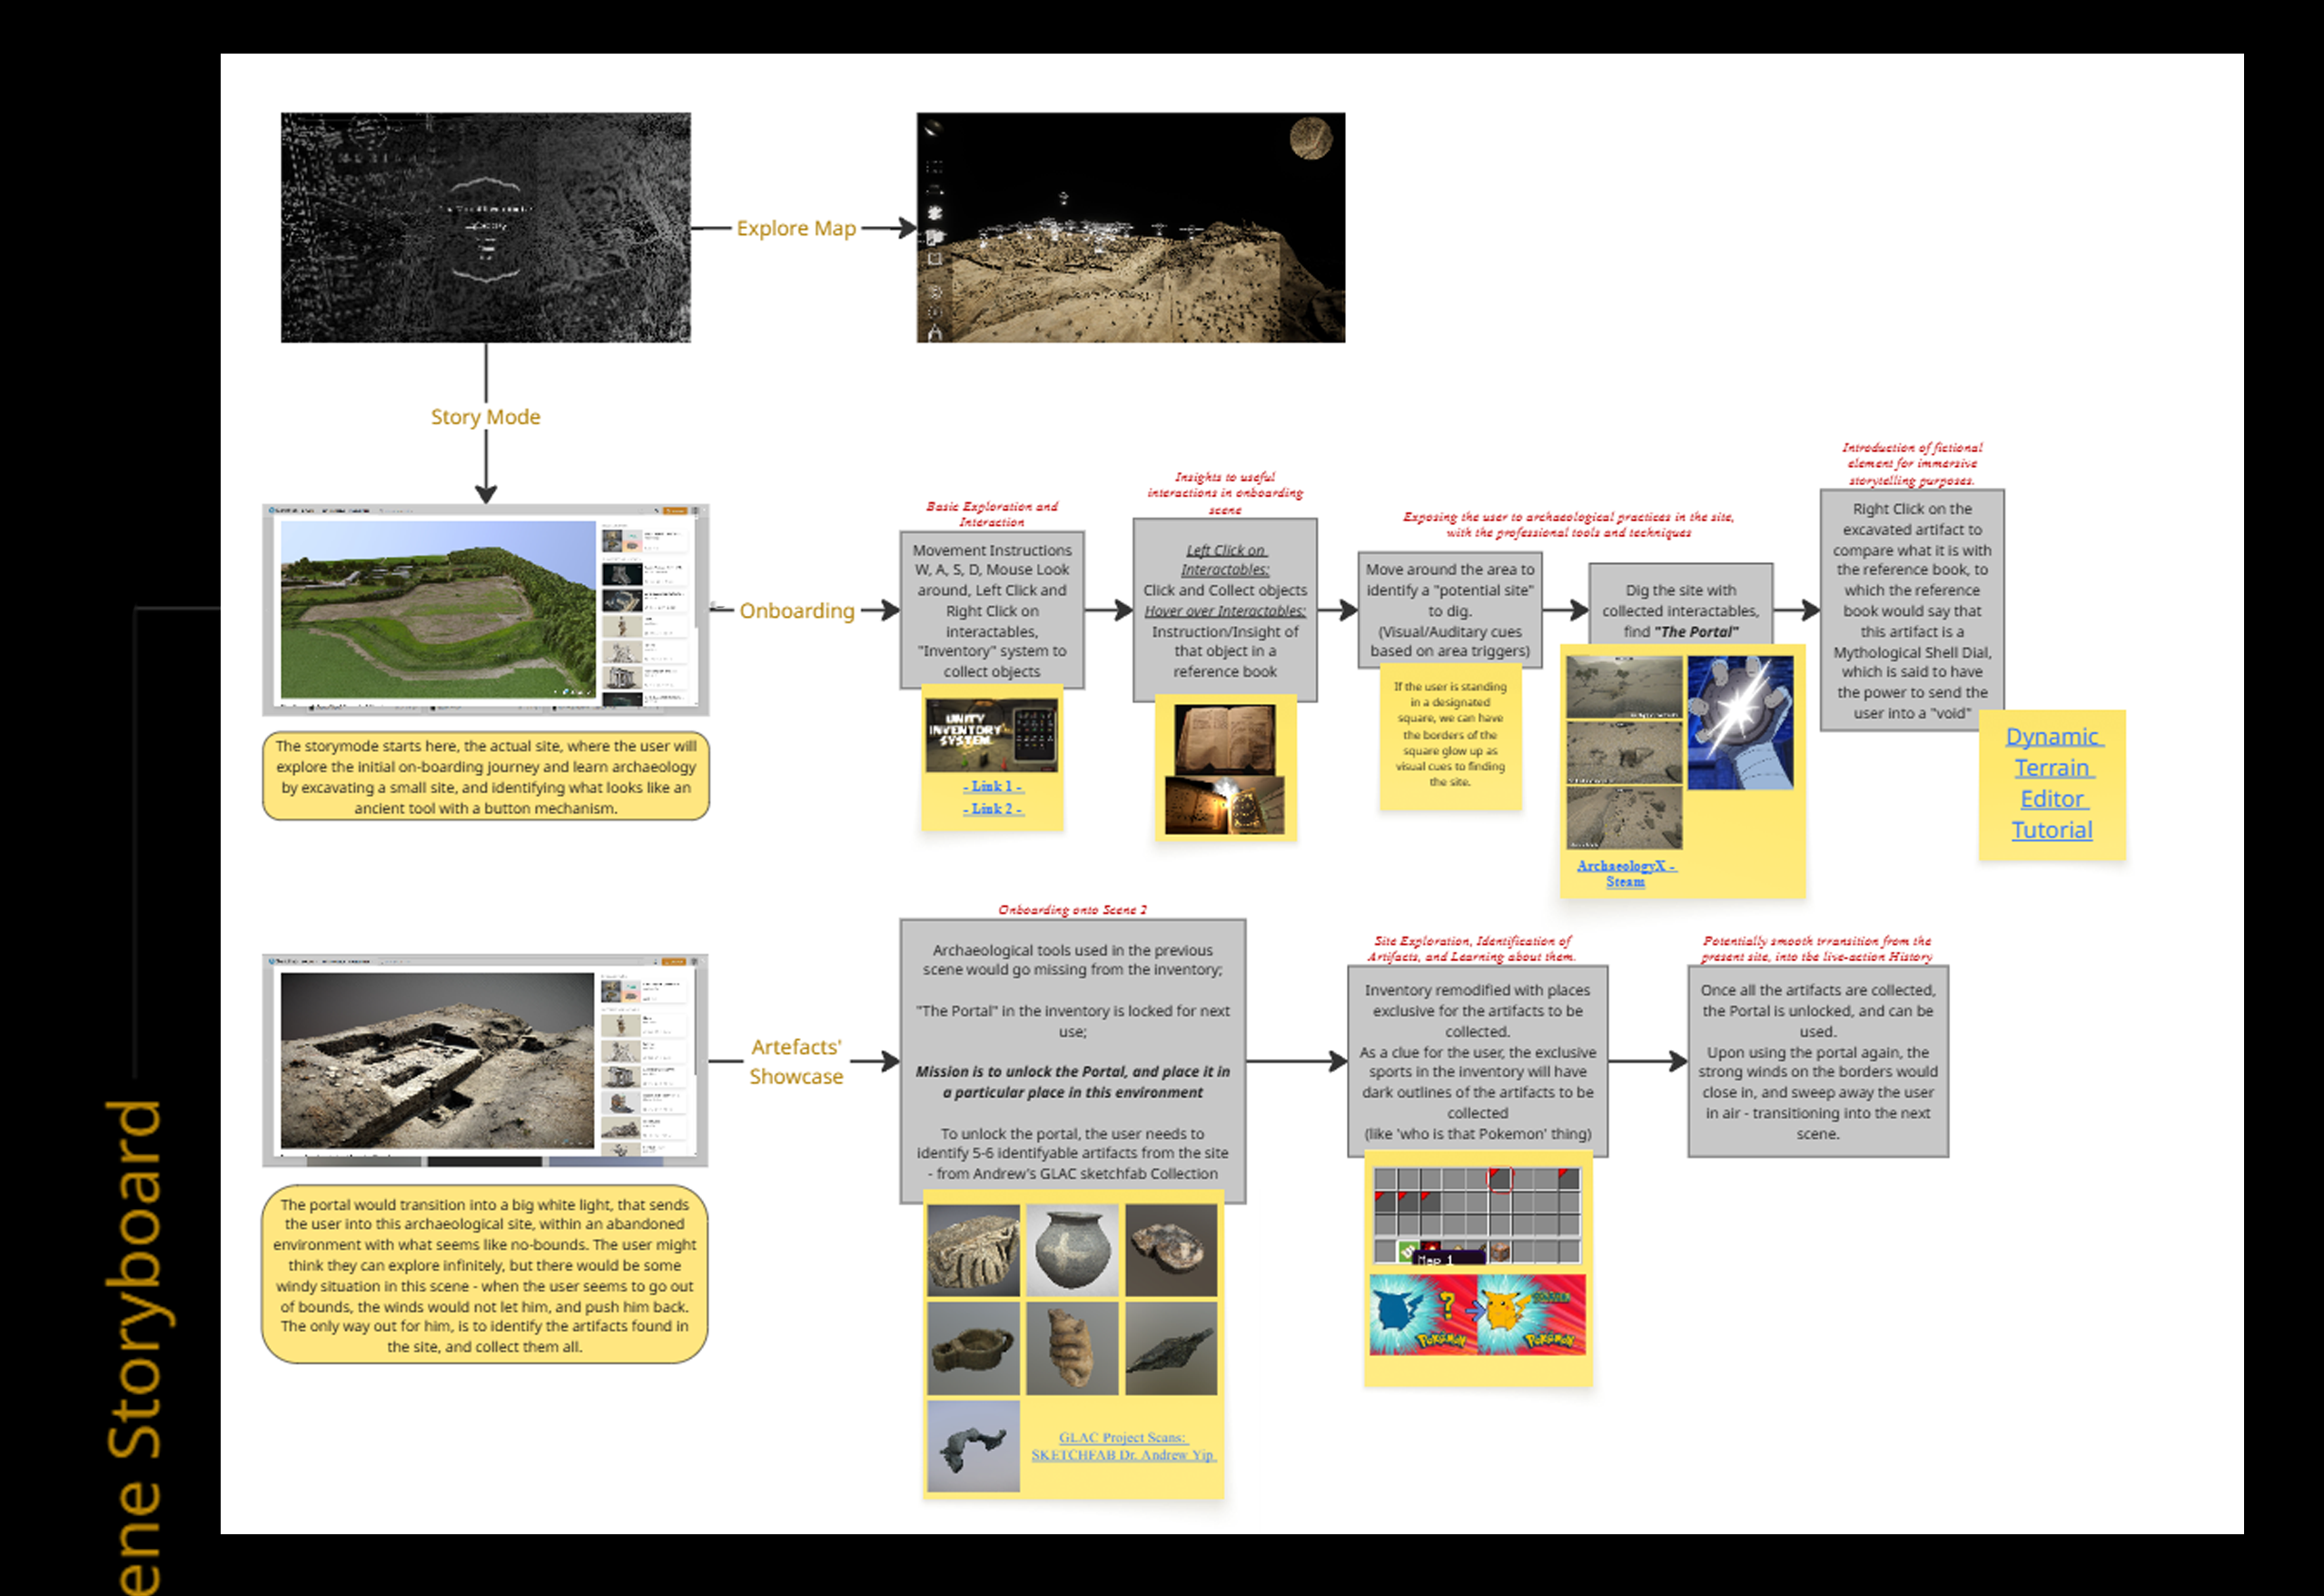The image size is (2324, 1596).
Task: Select the inventory grid slots image
Action: click(x=1477, y=1216)
